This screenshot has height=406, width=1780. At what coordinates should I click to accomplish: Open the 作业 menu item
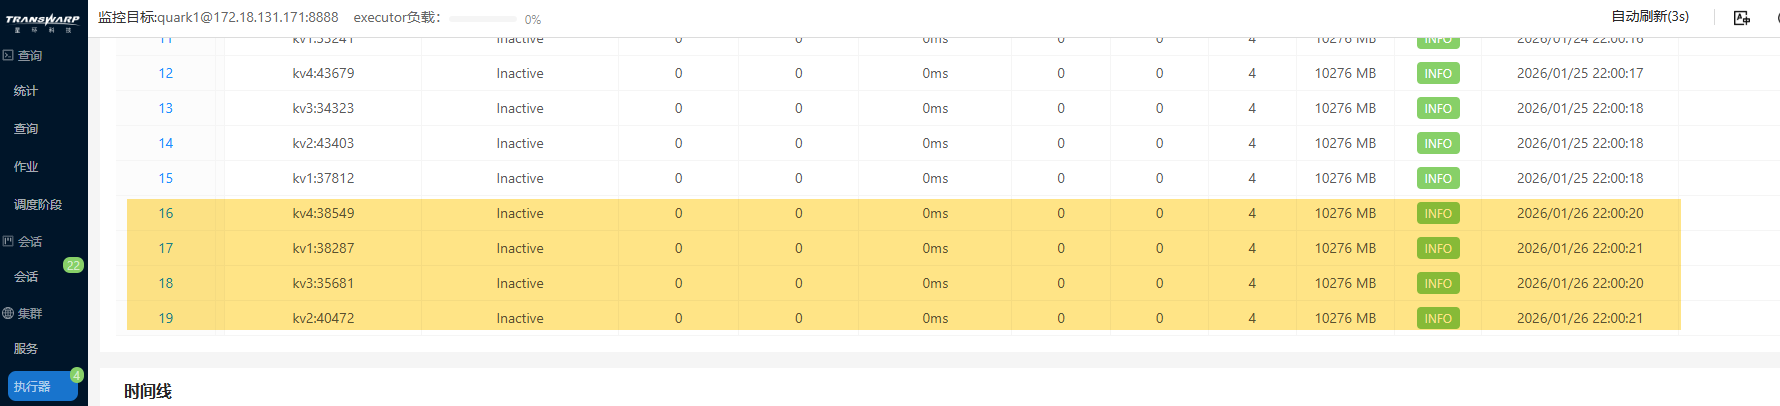tap(26, 167)
